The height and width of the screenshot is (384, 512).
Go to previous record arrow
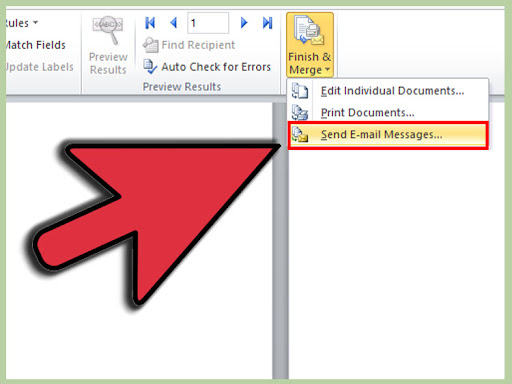173,23
